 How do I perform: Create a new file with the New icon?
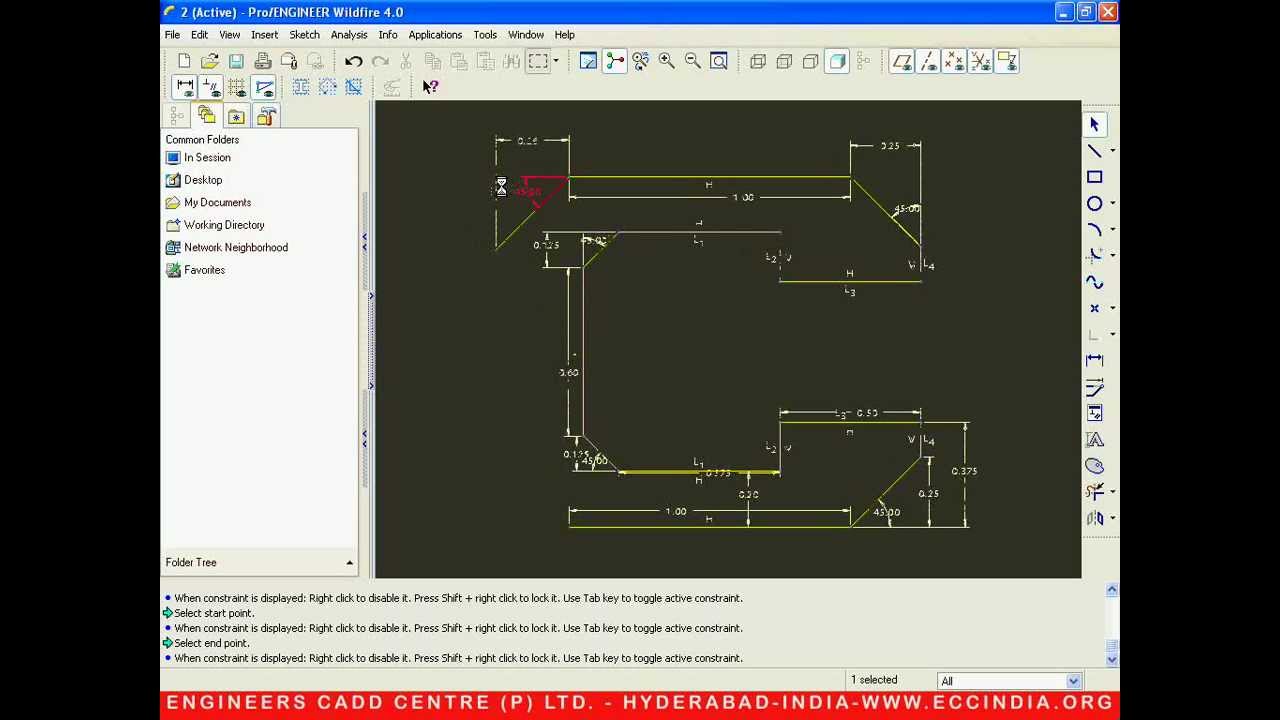pyautogui.click(x=184, y=61)
